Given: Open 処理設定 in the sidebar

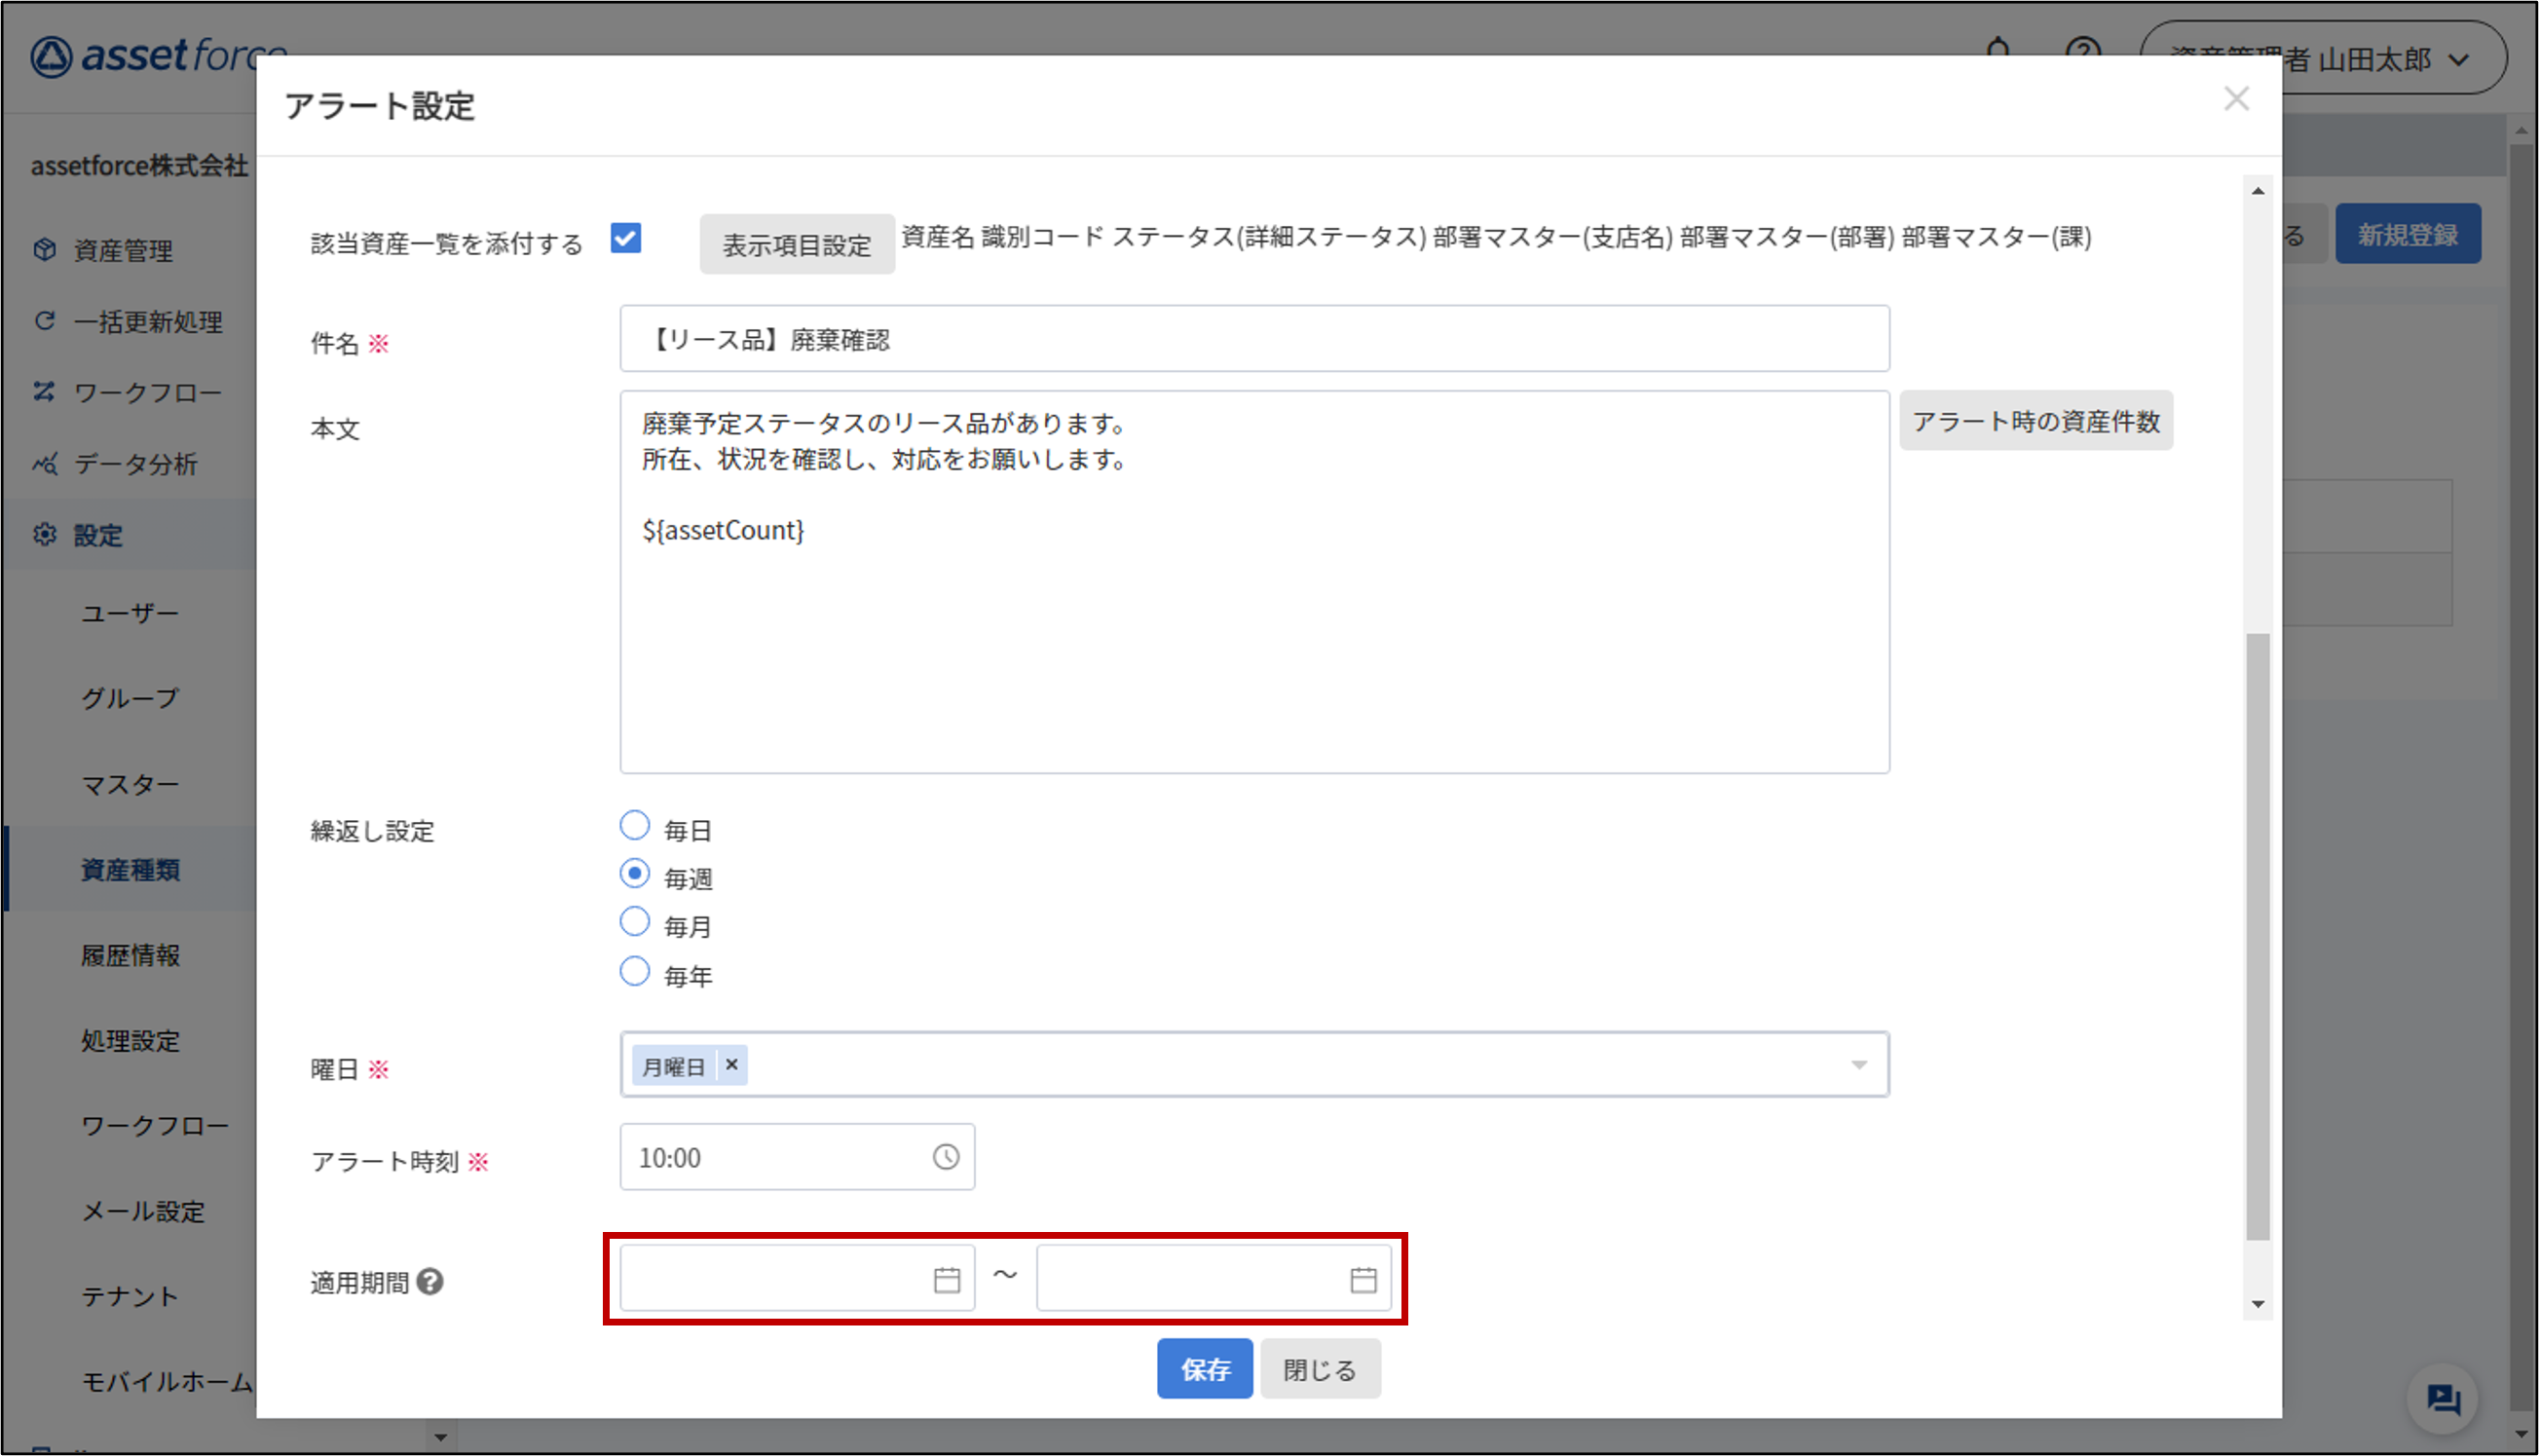Looking at the screenshot, I should click(130, 1040).
